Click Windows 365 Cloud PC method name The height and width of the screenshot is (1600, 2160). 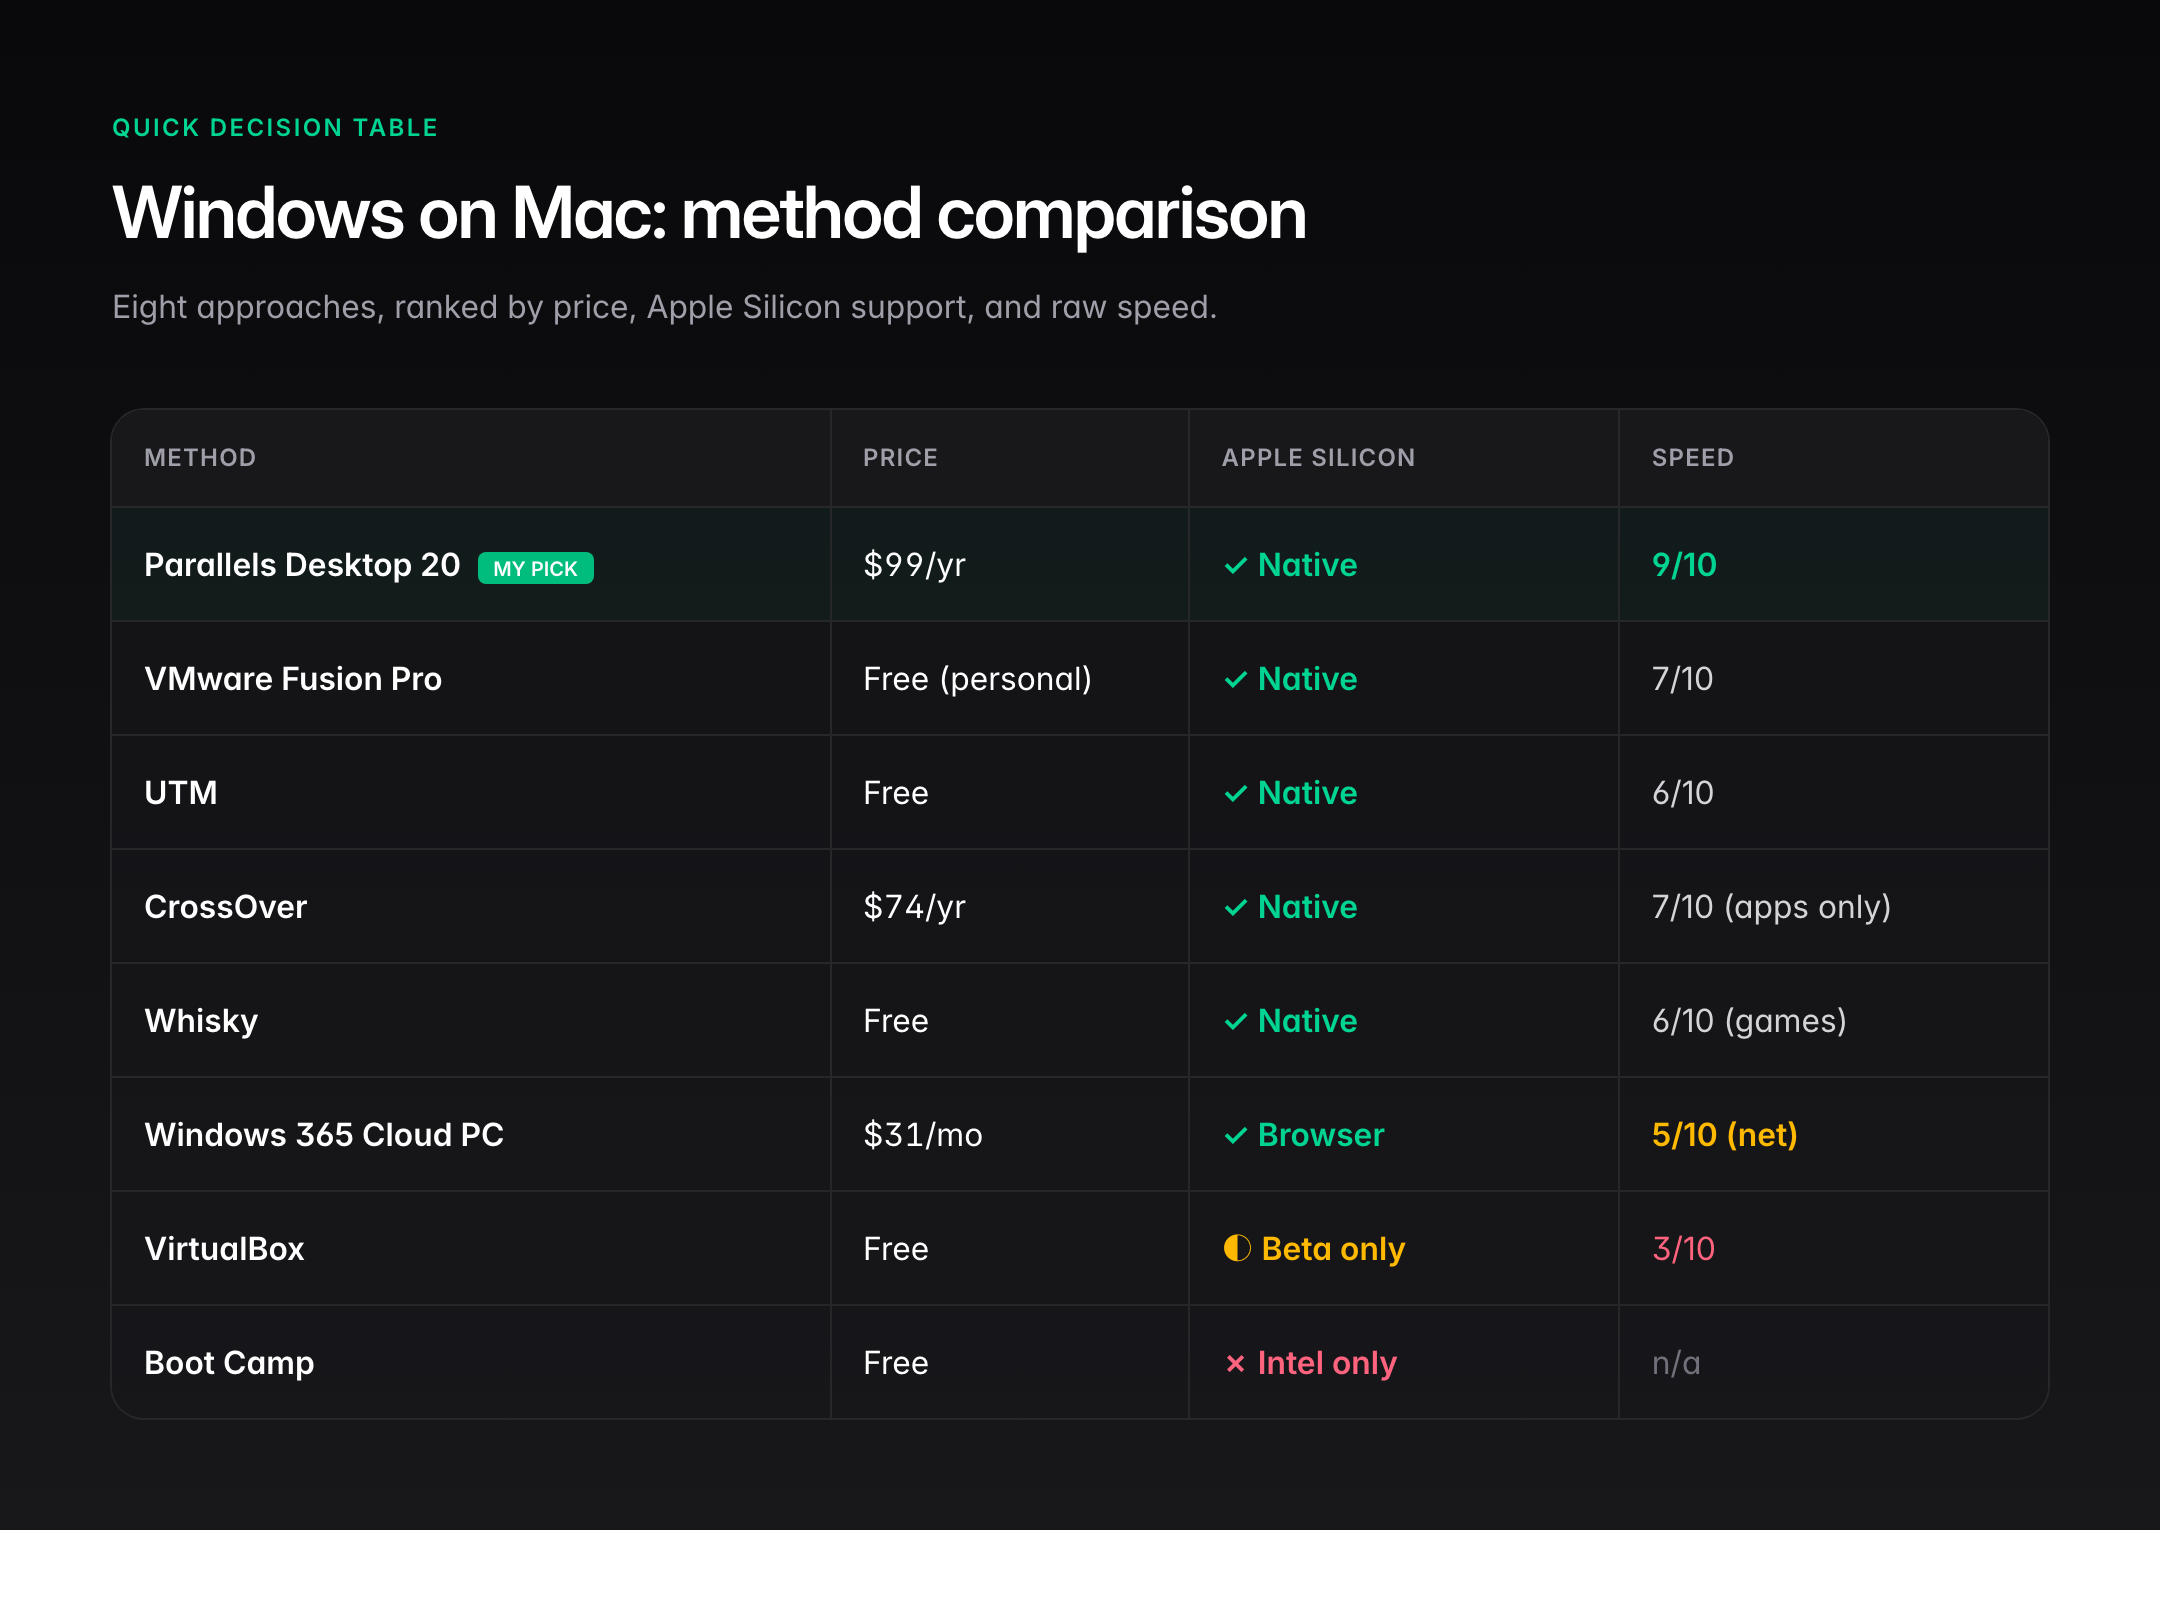[324, 1135]
